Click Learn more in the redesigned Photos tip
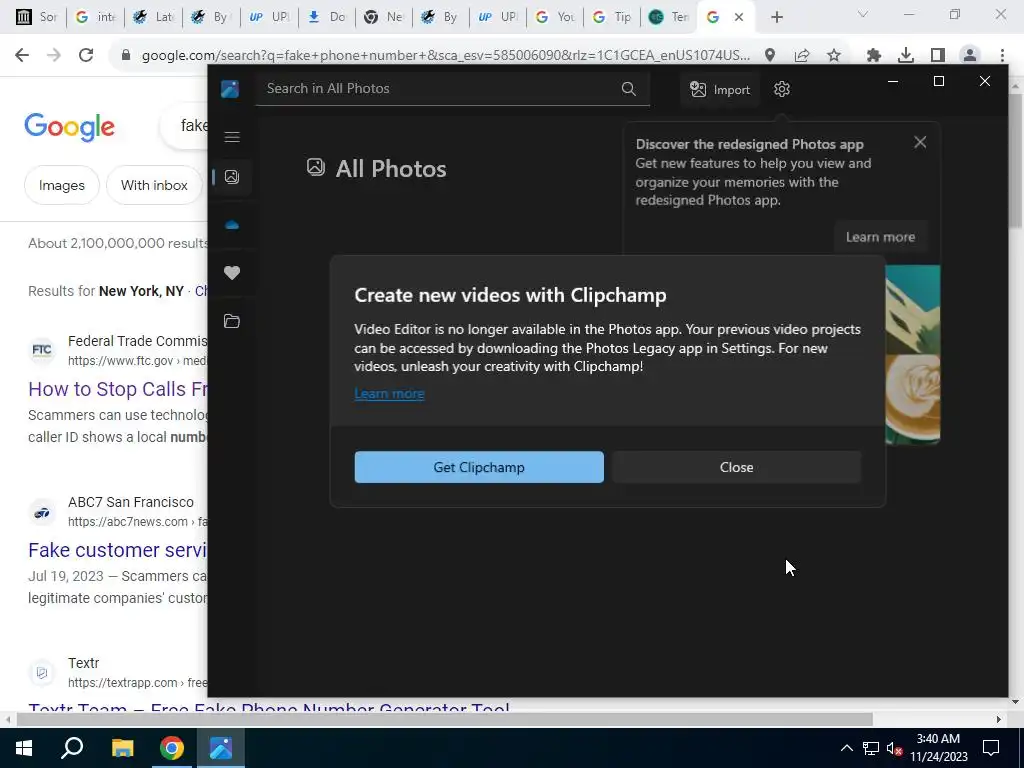 (x=880, y=237)
